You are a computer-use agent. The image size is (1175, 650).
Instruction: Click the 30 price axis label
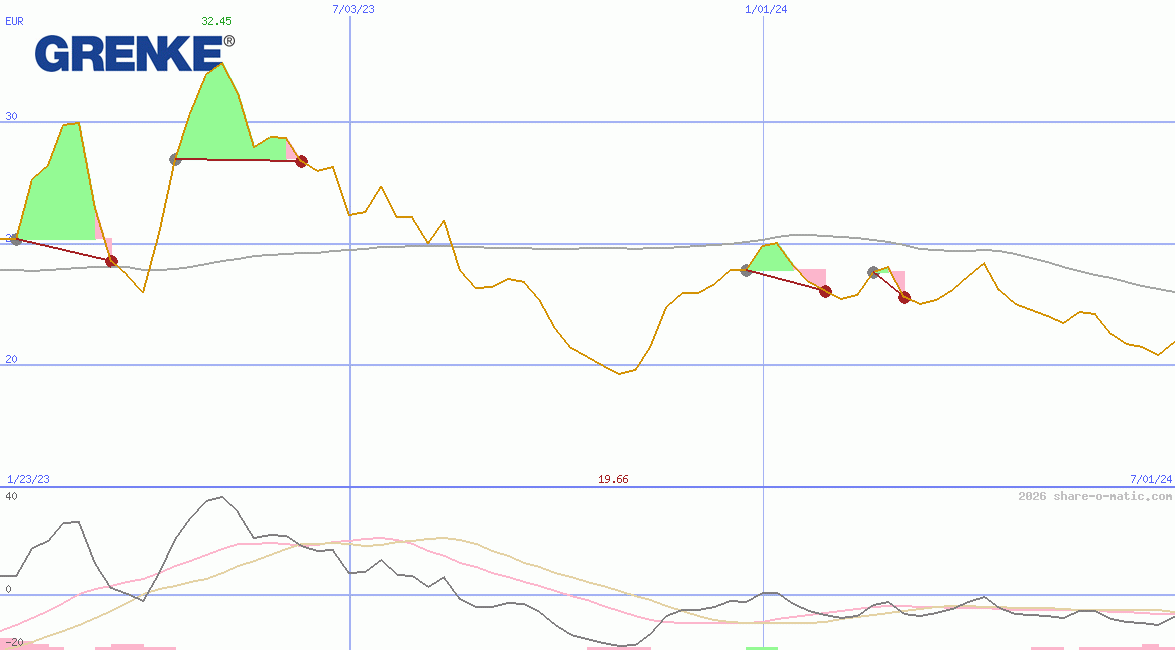click(11, 116)
